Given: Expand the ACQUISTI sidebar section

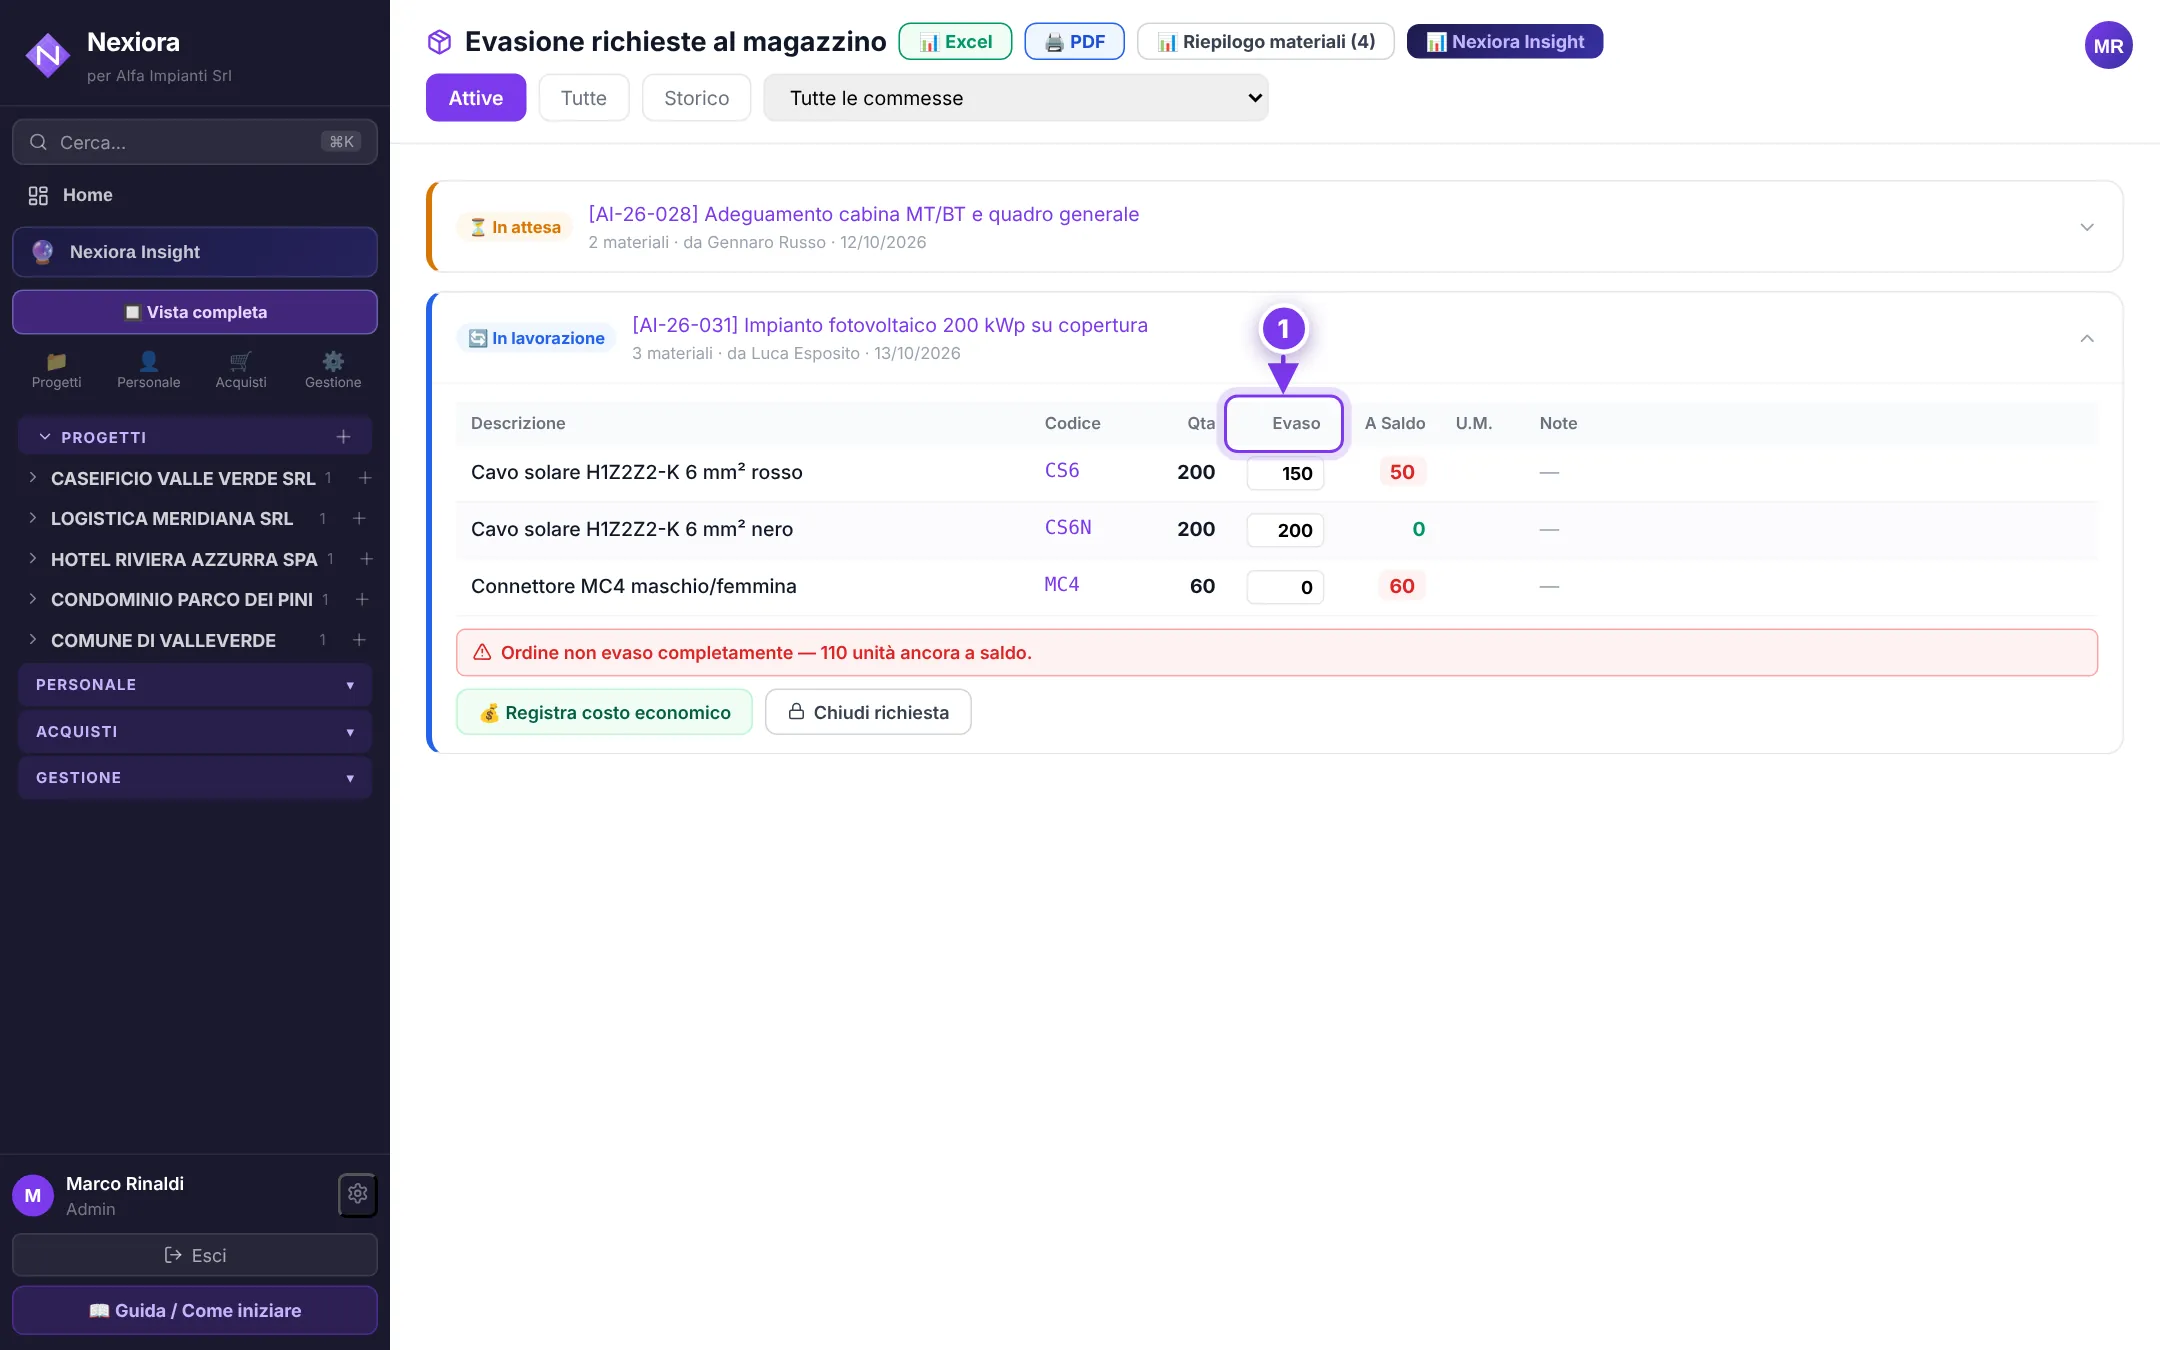Looking at the screenshot, I should tap(195, 732).
